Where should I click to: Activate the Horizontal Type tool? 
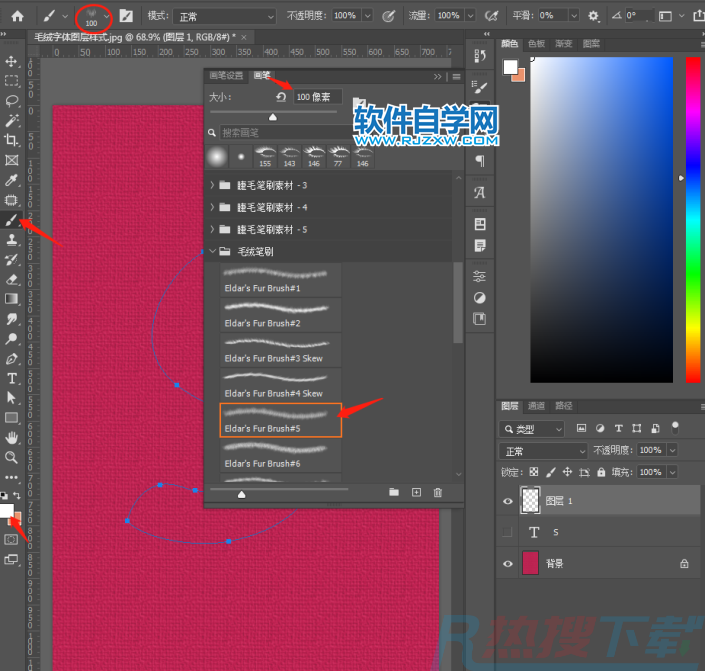12,378
